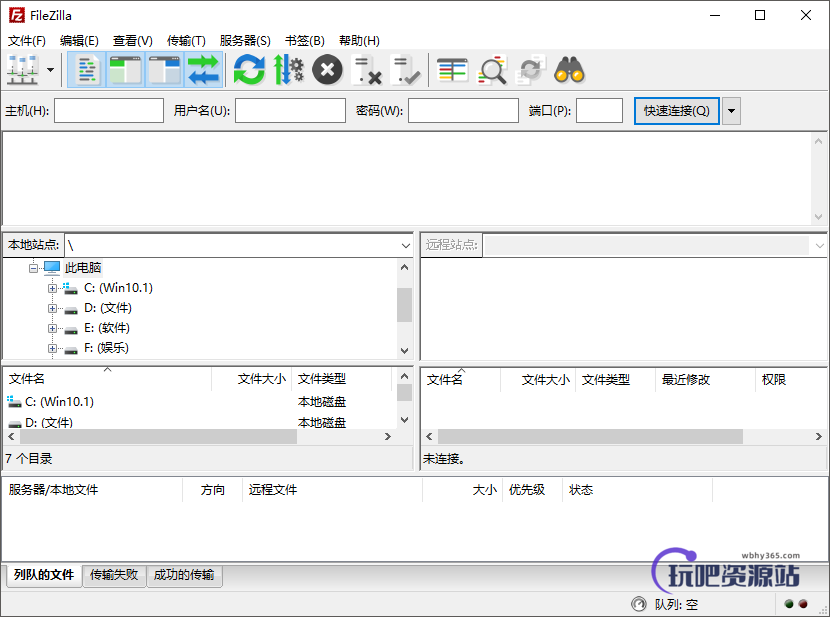Screen dimensions: 830x617
Task: Refresh file and folder lists
Action: (x=249, y=70)
